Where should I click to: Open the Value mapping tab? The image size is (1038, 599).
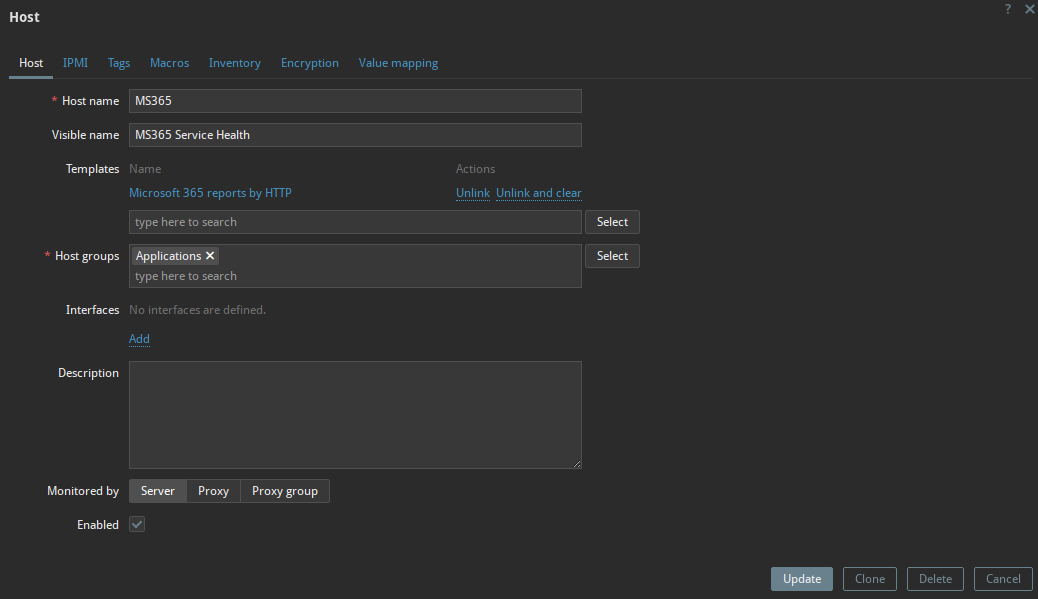(x=398, y=63)
